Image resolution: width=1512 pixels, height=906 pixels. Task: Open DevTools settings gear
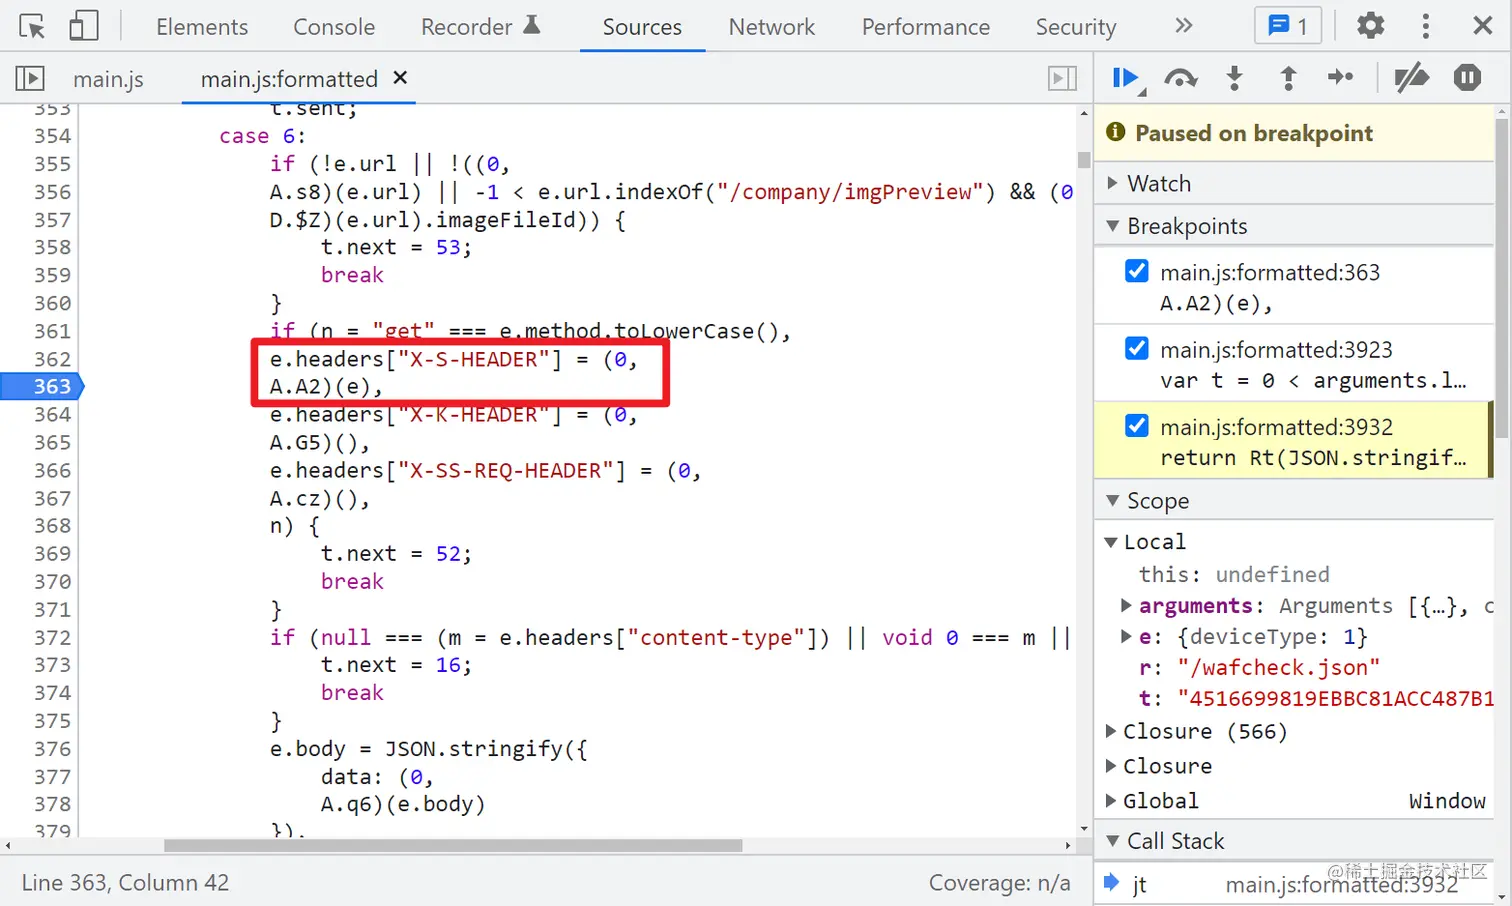[x=1371, y=26]
